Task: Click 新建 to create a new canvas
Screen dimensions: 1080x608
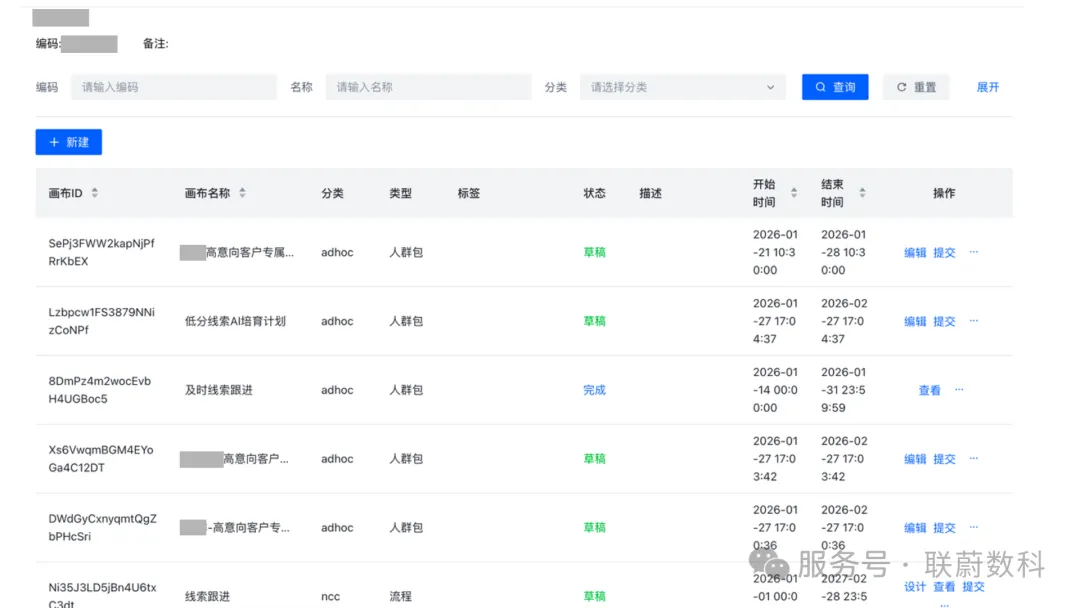Action: tap(68, 141)
